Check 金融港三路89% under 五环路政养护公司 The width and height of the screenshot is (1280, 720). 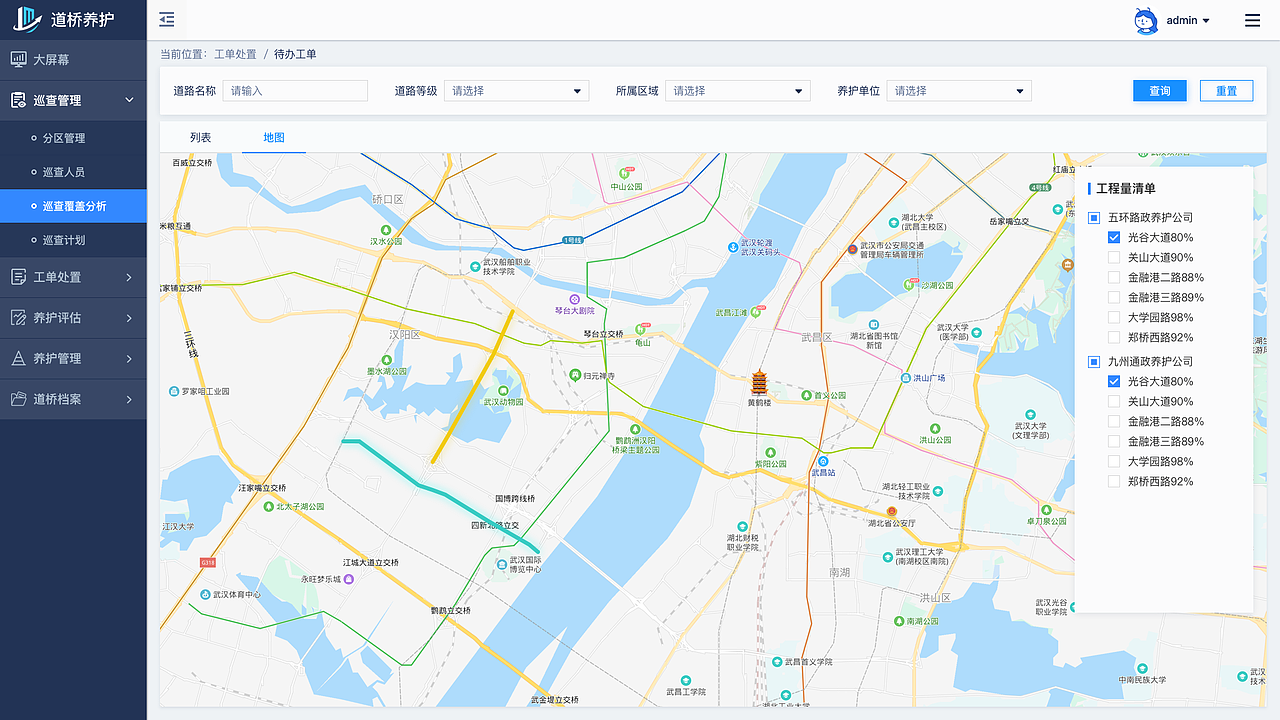coord(1114,297)
